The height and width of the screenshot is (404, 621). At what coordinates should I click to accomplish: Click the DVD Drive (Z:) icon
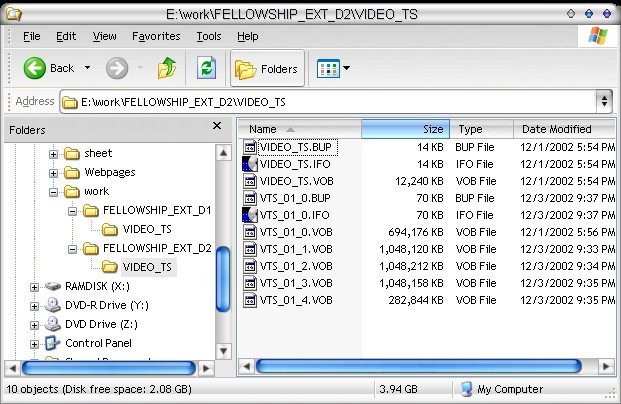53,324
